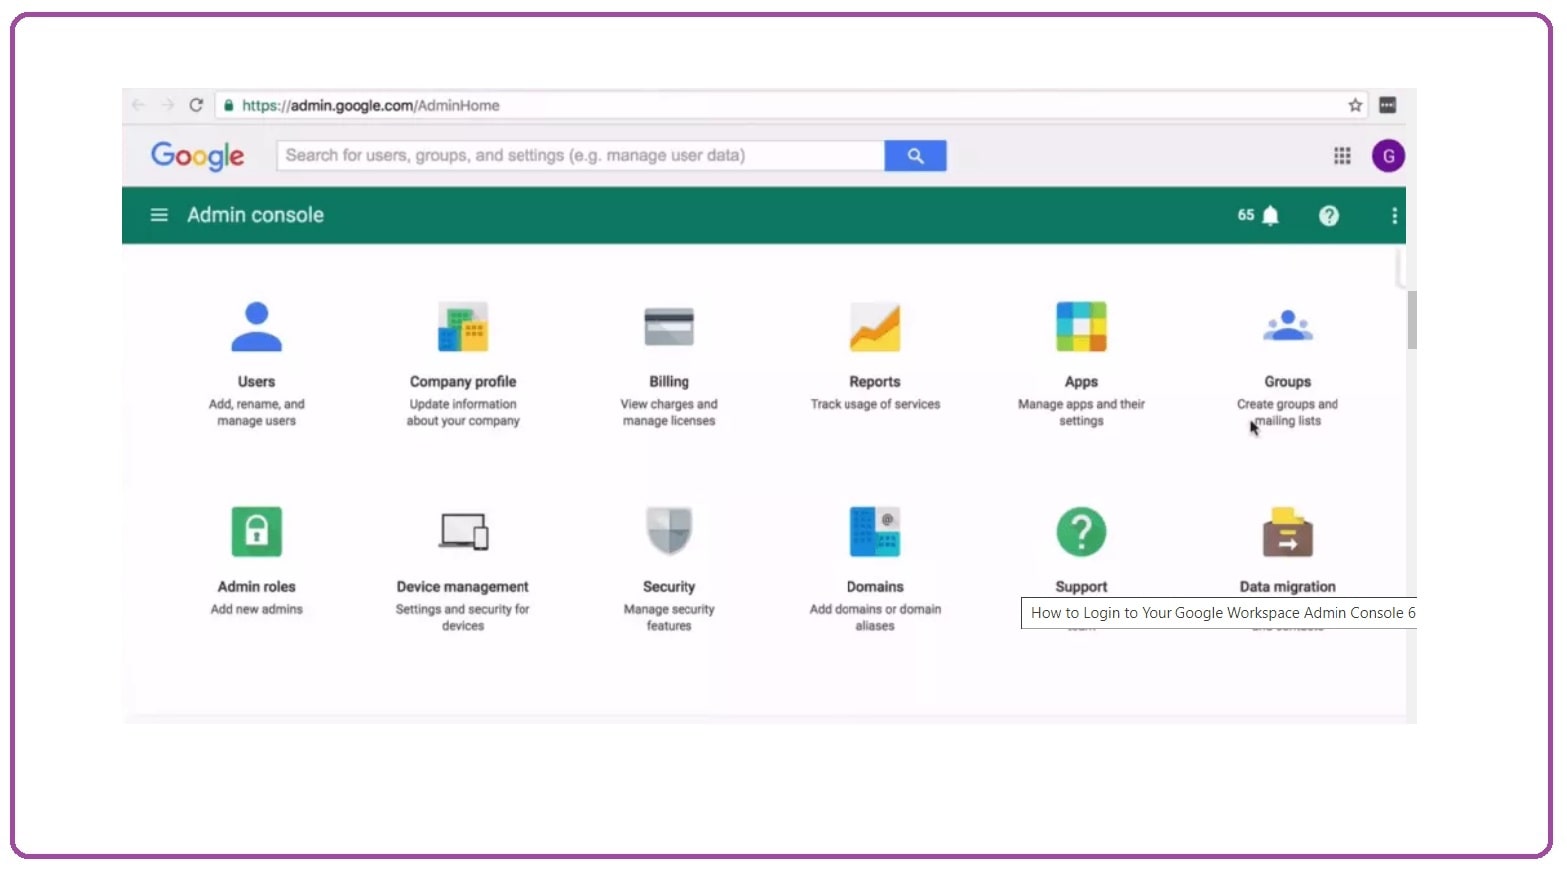This screenshot has height=872, width=1567.
Task: Click the Support label
Action: [1081, 587]
